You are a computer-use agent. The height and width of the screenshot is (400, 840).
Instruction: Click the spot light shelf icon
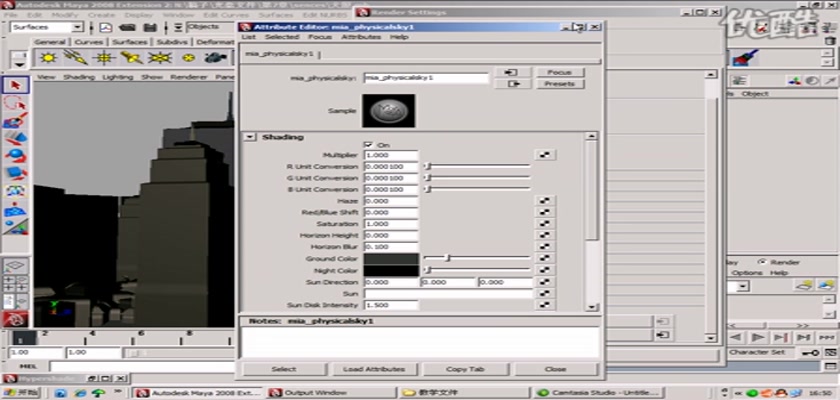tap(130, 58)
